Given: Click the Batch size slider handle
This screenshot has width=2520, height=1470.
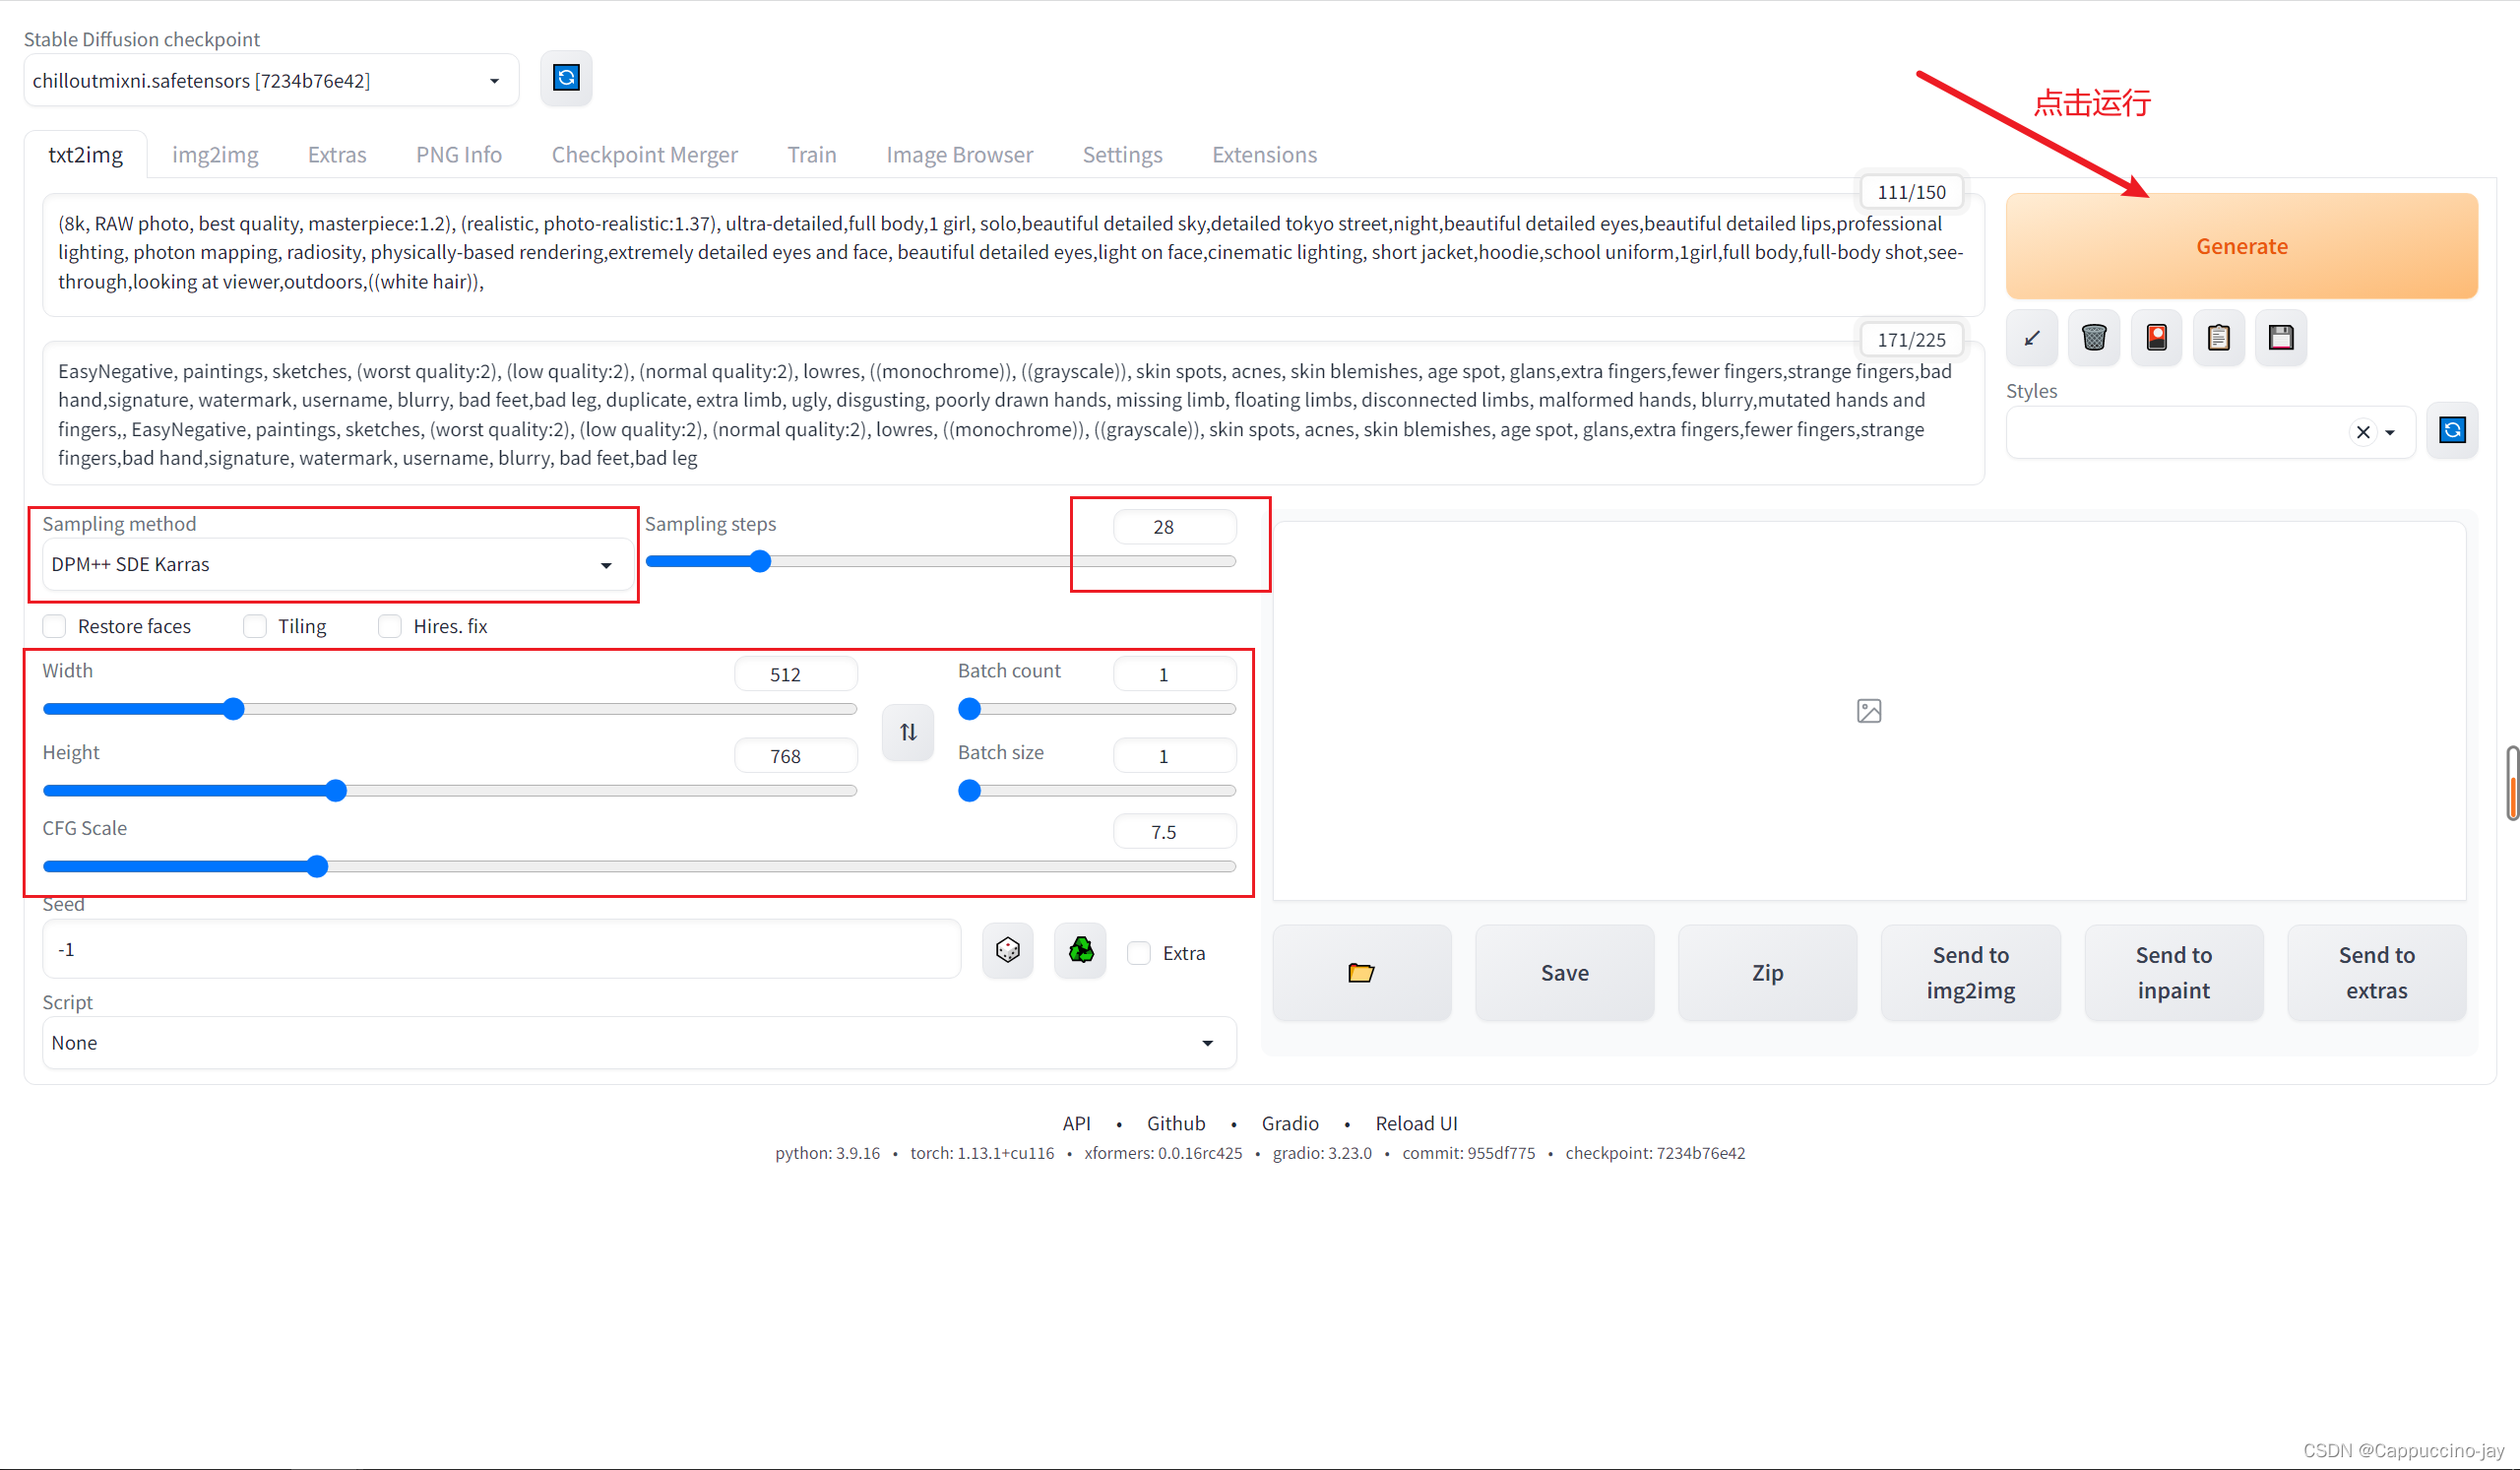Looking at the screenshot, I should 969,791.
